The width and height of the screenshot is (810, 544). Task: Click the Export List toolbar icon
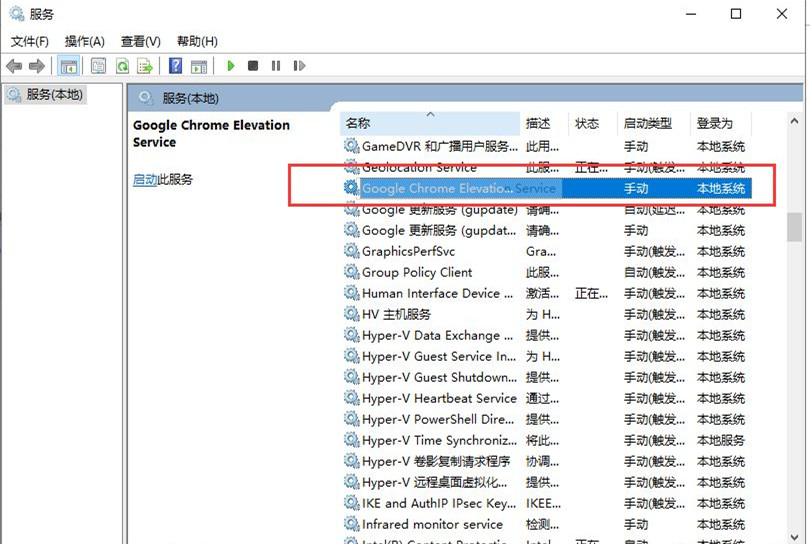click(145, 66)
